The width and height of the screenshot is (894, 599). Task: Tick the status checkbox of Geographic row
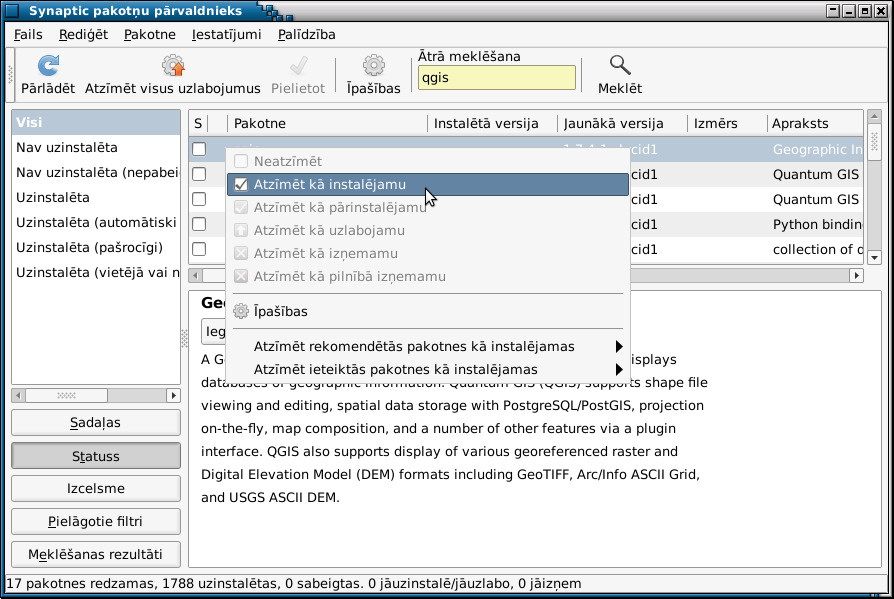(199, 149)
